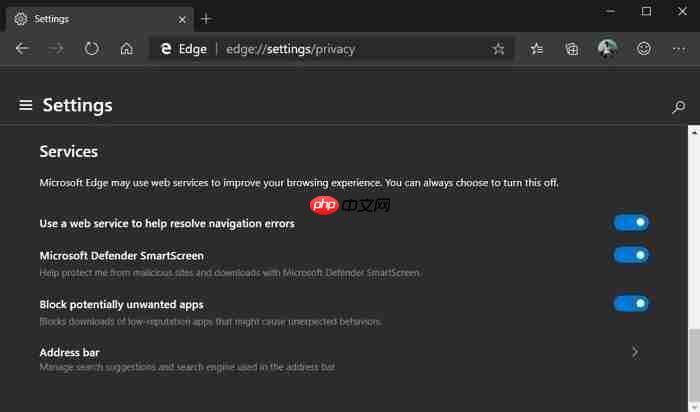Click the gear icon on Settings tab
This screenshot has width=700, height=412.
point(21,19)
